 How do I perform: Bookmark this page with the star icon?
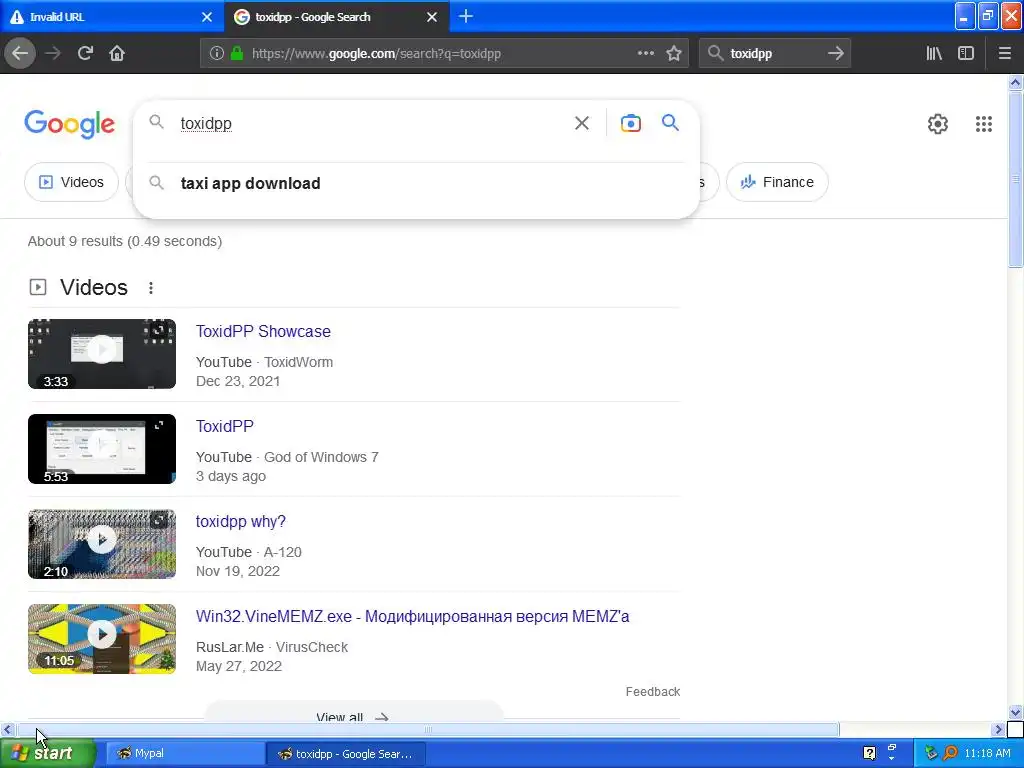pos(674,54)
